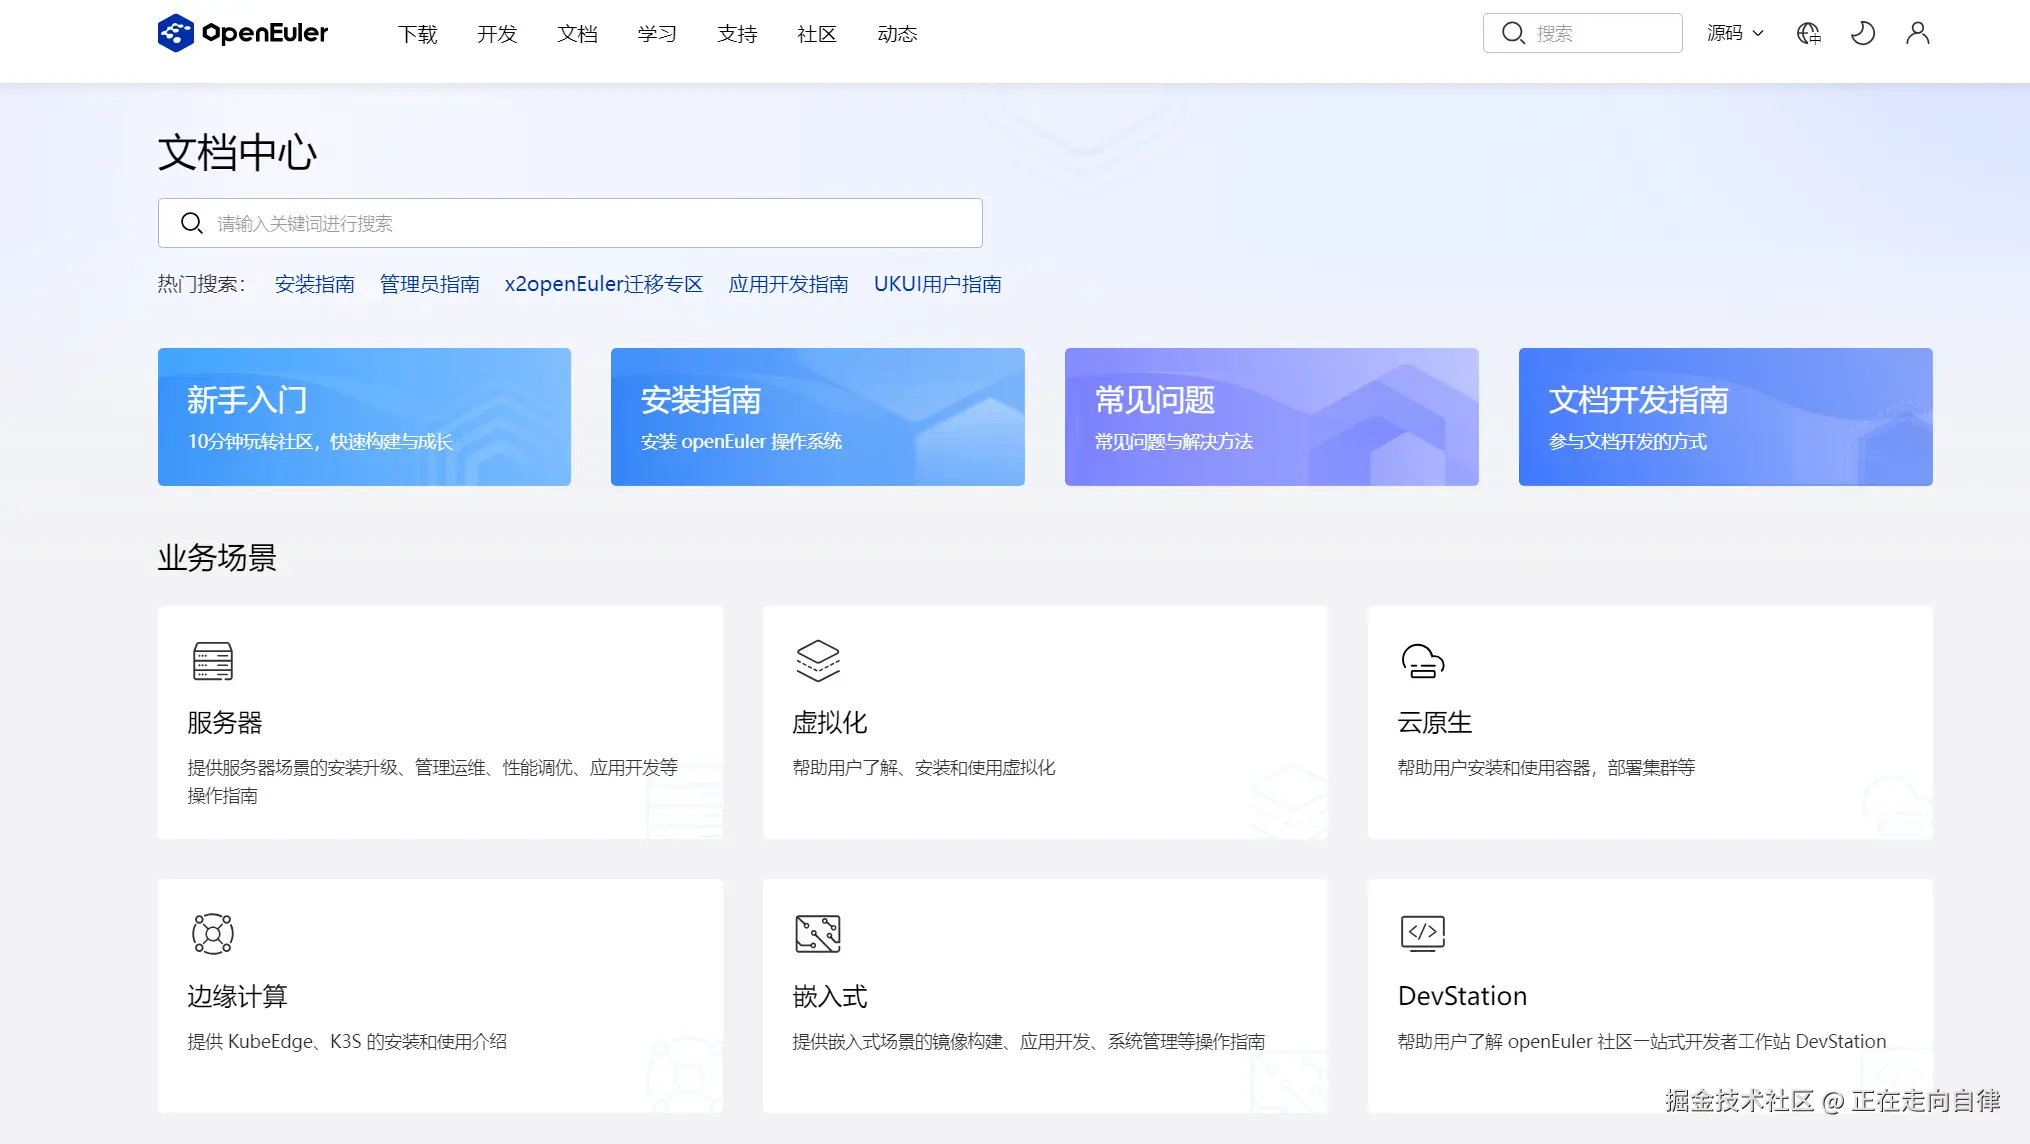Click the 管理员指南 hot search link
Screen dimensions: 2030x1144
click(429, 284)
